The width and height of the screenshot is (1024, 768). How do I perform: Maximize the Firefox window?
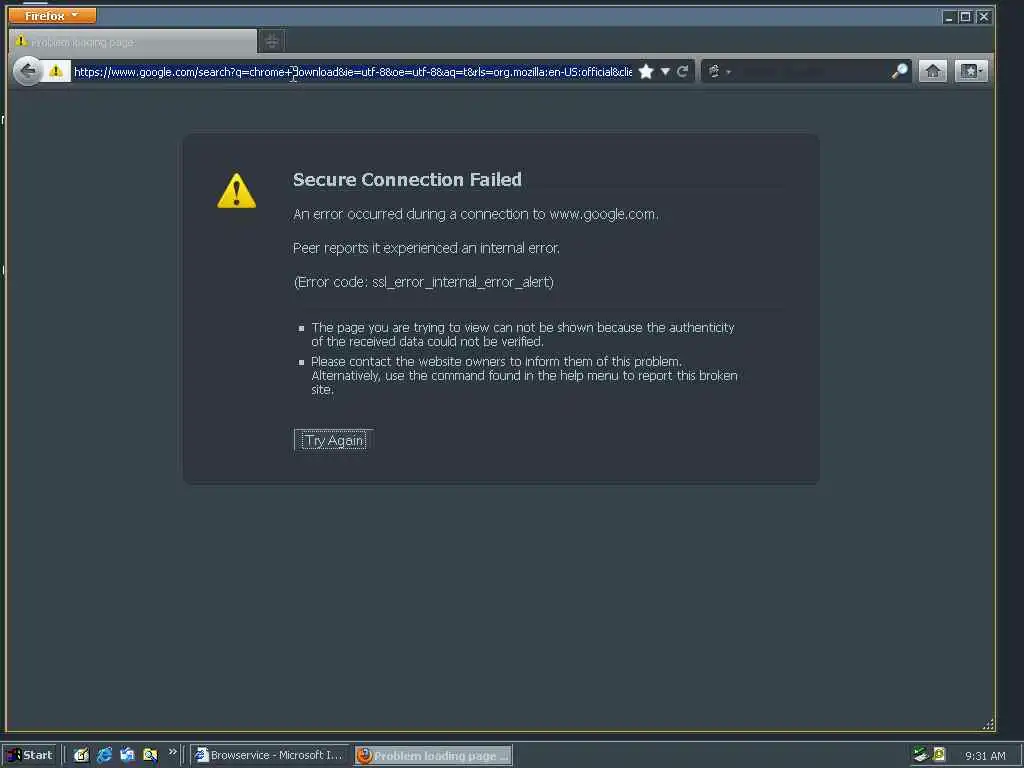(966, 17)
